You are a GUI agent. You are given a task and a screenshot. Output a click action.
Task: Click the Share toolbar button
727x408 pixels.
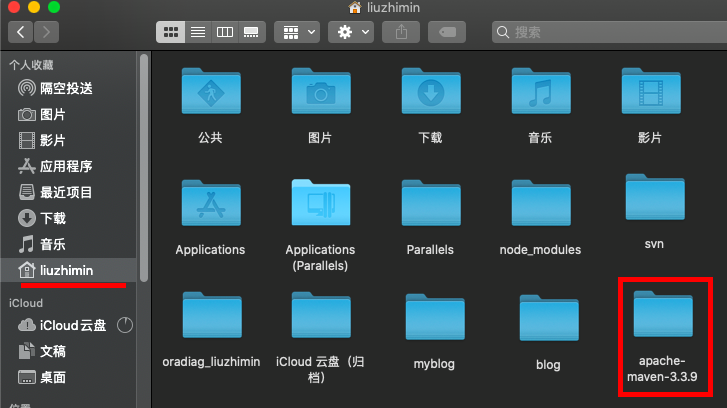[401, 32]
